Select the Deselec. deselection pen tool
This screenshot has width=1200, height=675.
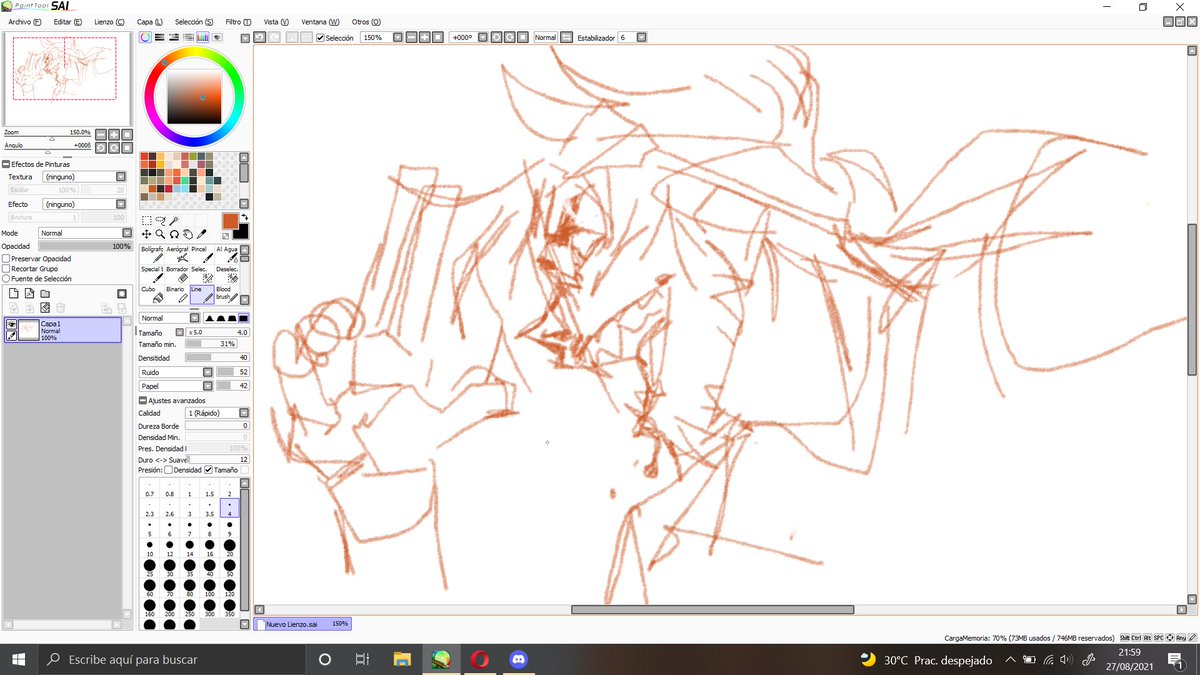(228, 274)
